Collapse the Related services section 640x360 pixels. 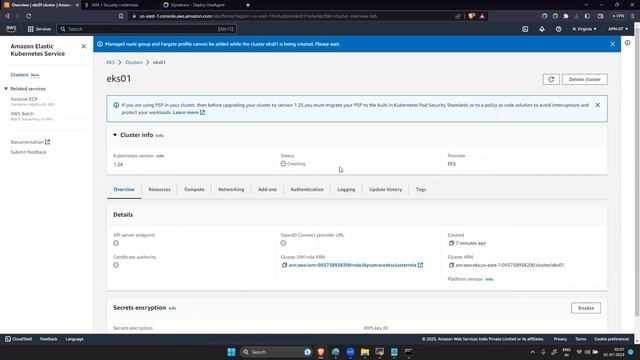(6, 89)
